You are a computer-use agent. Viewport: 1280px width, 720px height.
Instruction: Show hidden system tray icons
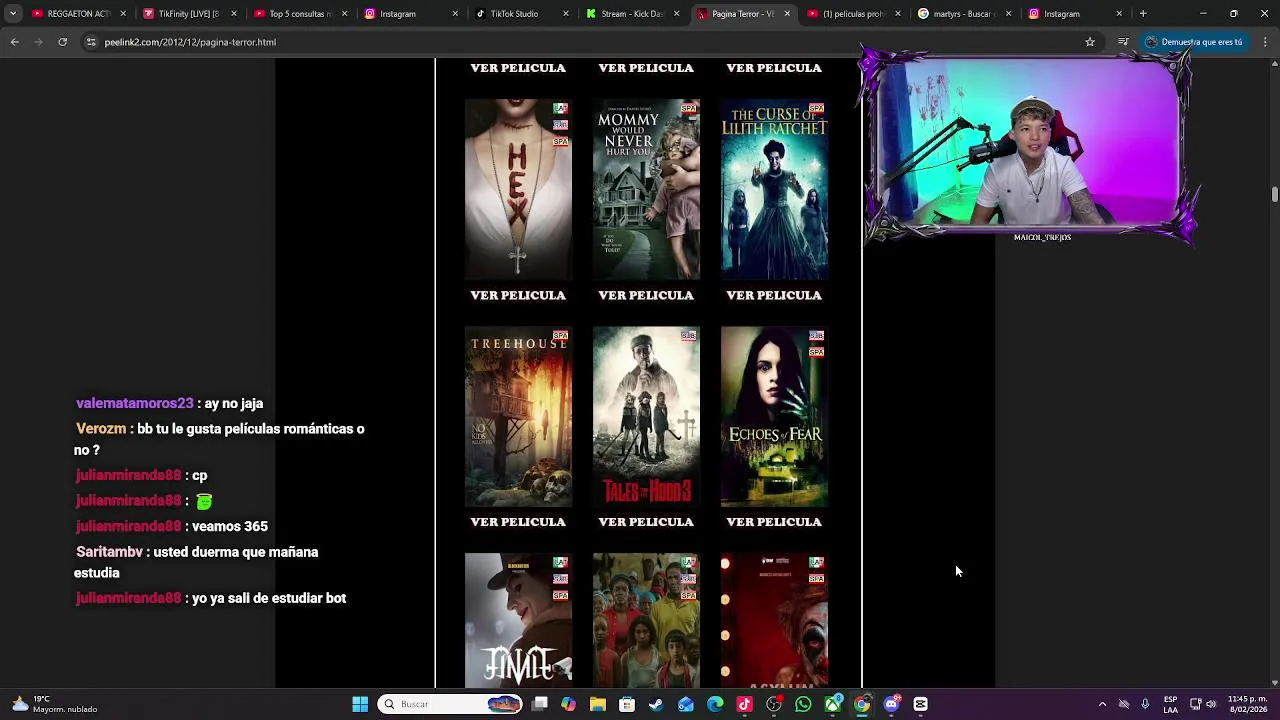(x=1102, y=704)
